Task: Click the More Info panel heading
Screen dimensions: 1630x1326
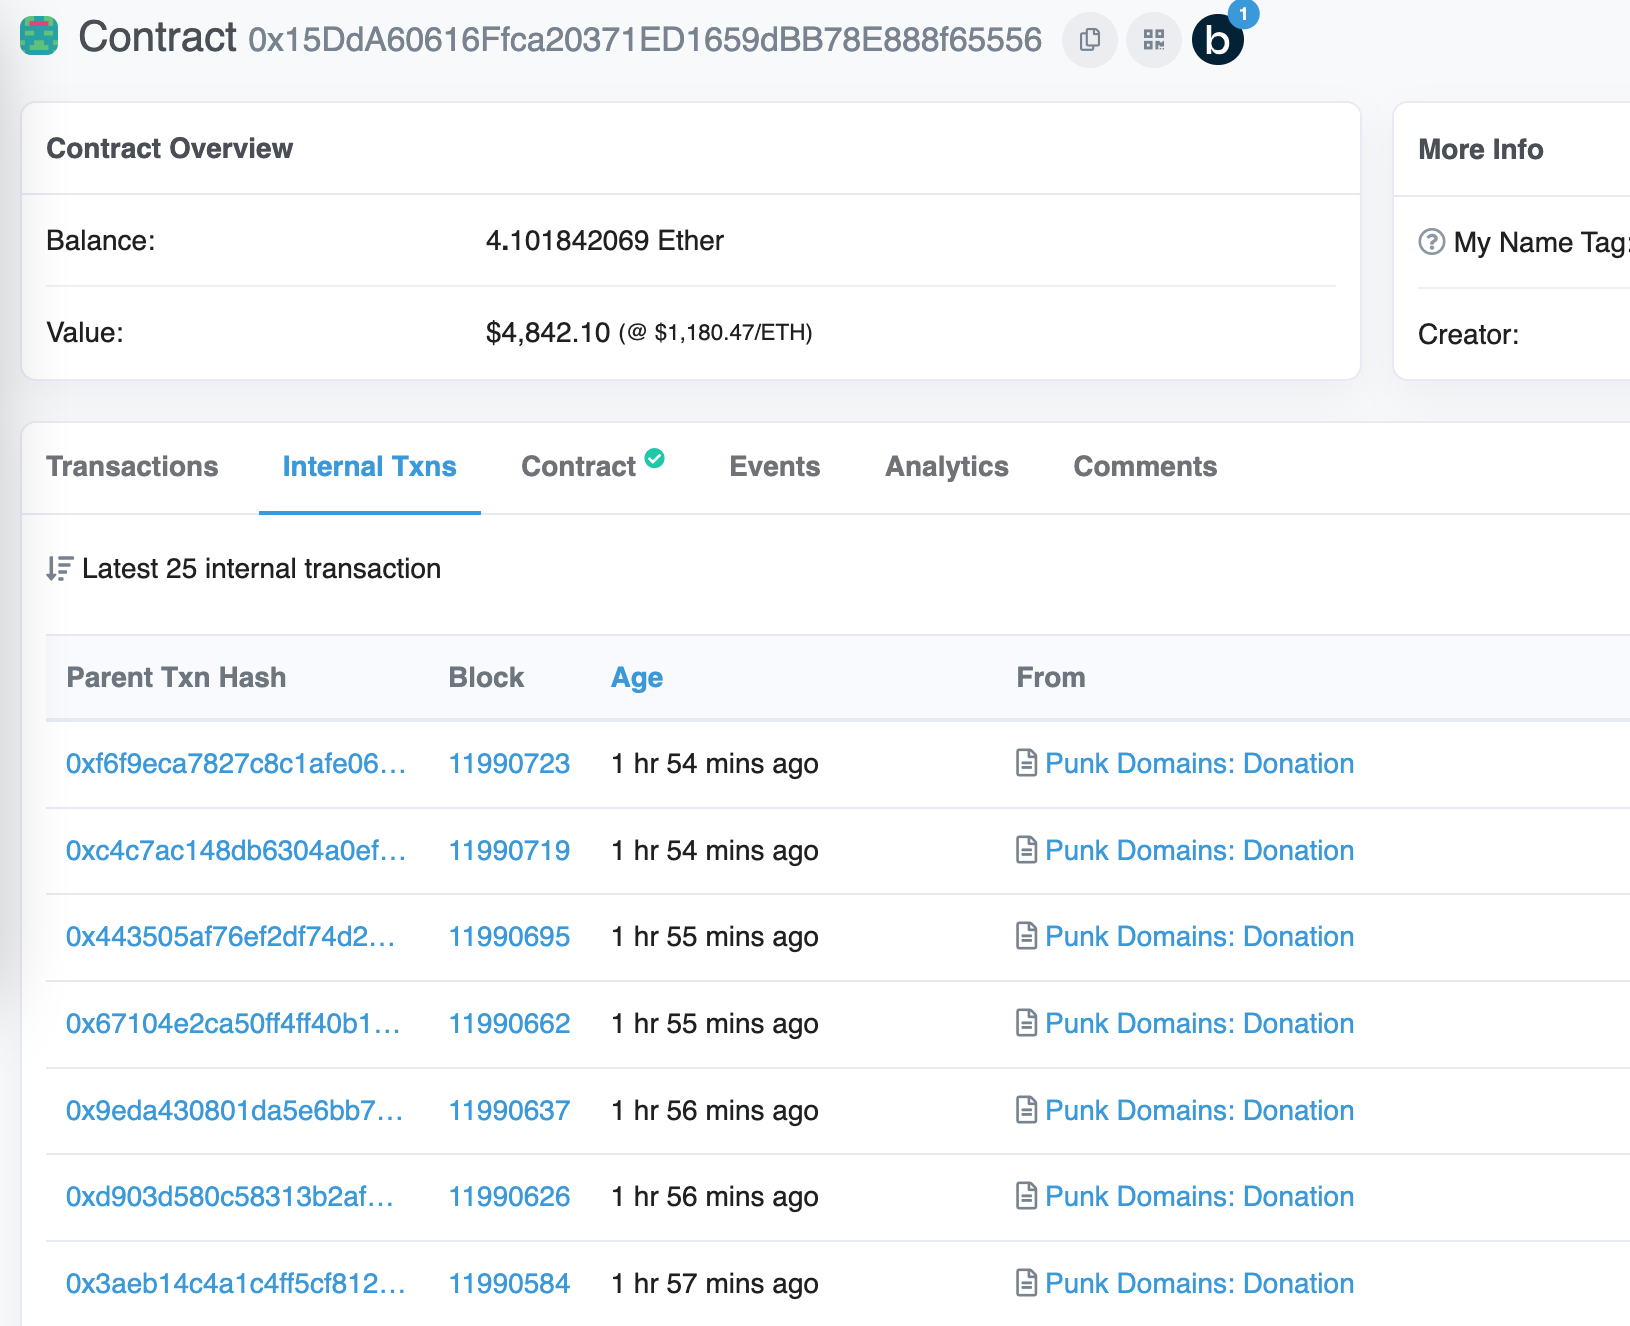Action: coord(1481,149)
